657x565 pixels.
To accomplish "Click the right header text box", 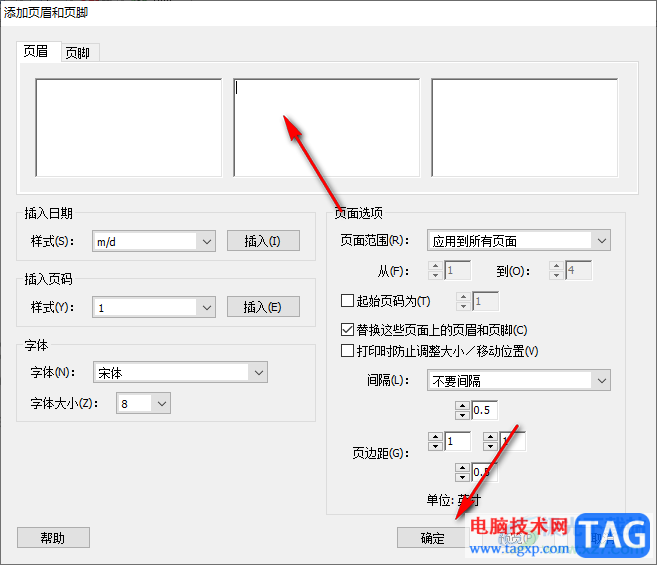I will pos(525,127).
